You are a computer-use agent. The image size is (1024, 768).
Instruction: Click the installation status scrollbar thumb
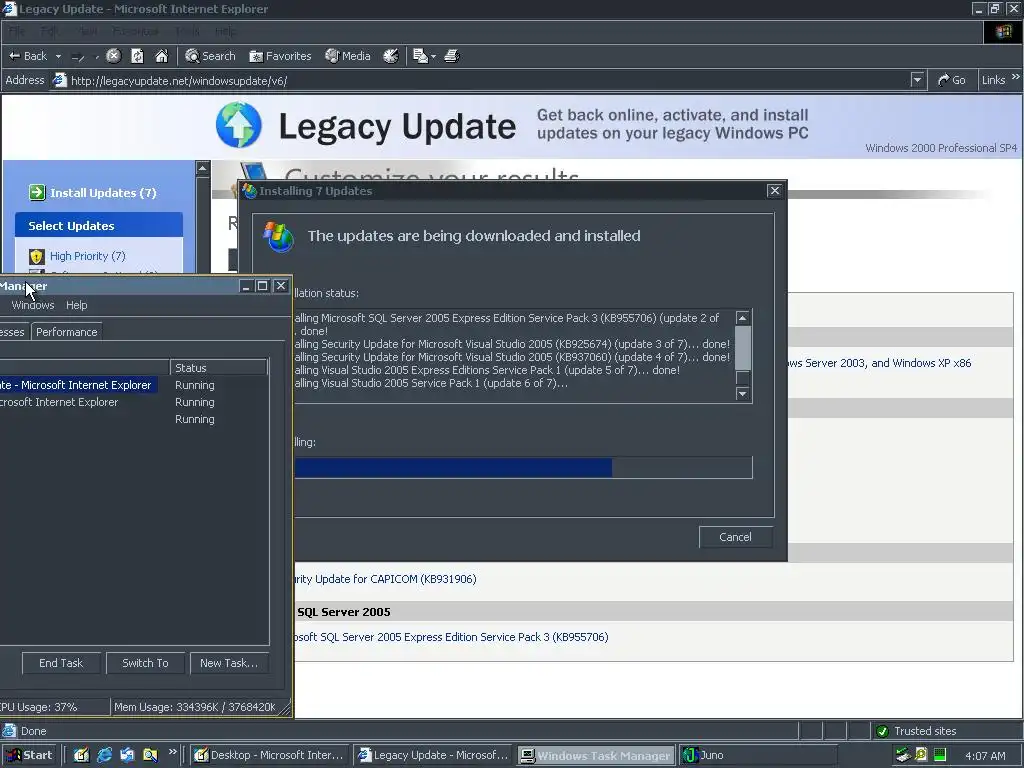(743, 348)
